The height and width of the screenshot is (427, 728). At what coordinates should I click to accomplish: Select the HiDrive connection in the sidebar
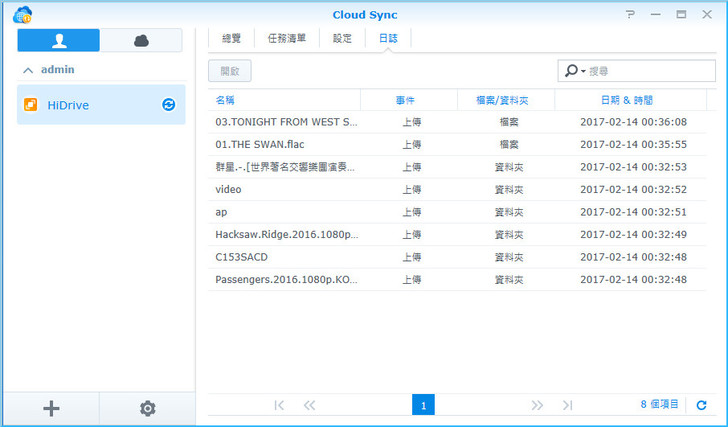pyautogui.click(x=92, y=105)
